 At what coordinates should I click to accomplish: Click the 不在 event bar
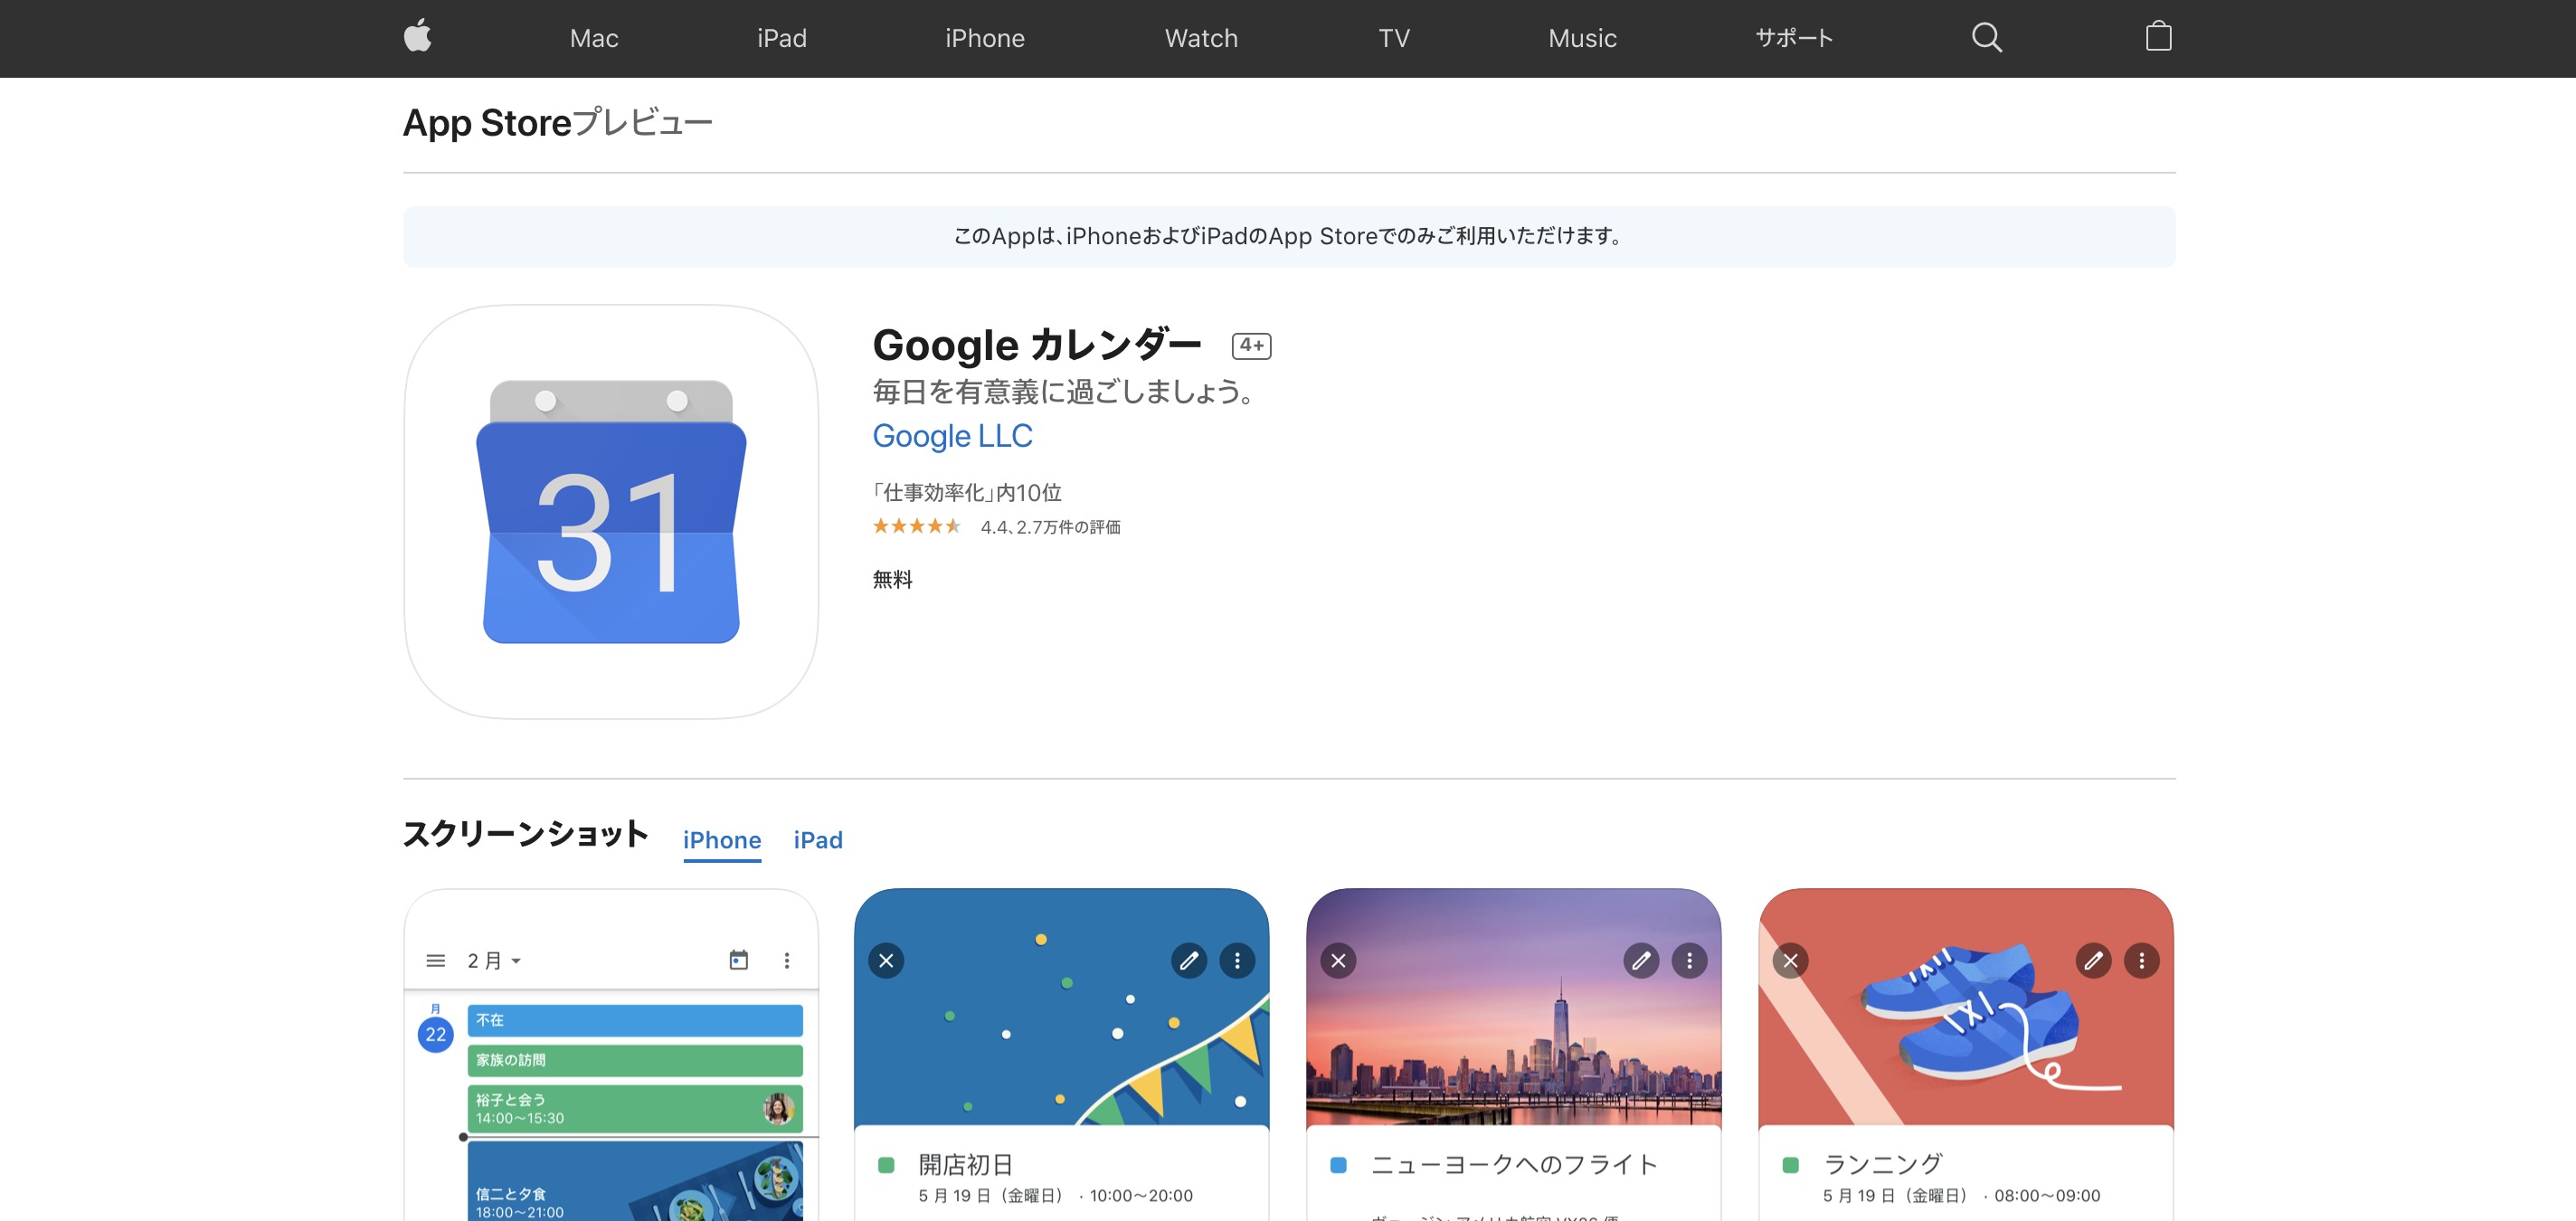click(x=635, y=1020)
